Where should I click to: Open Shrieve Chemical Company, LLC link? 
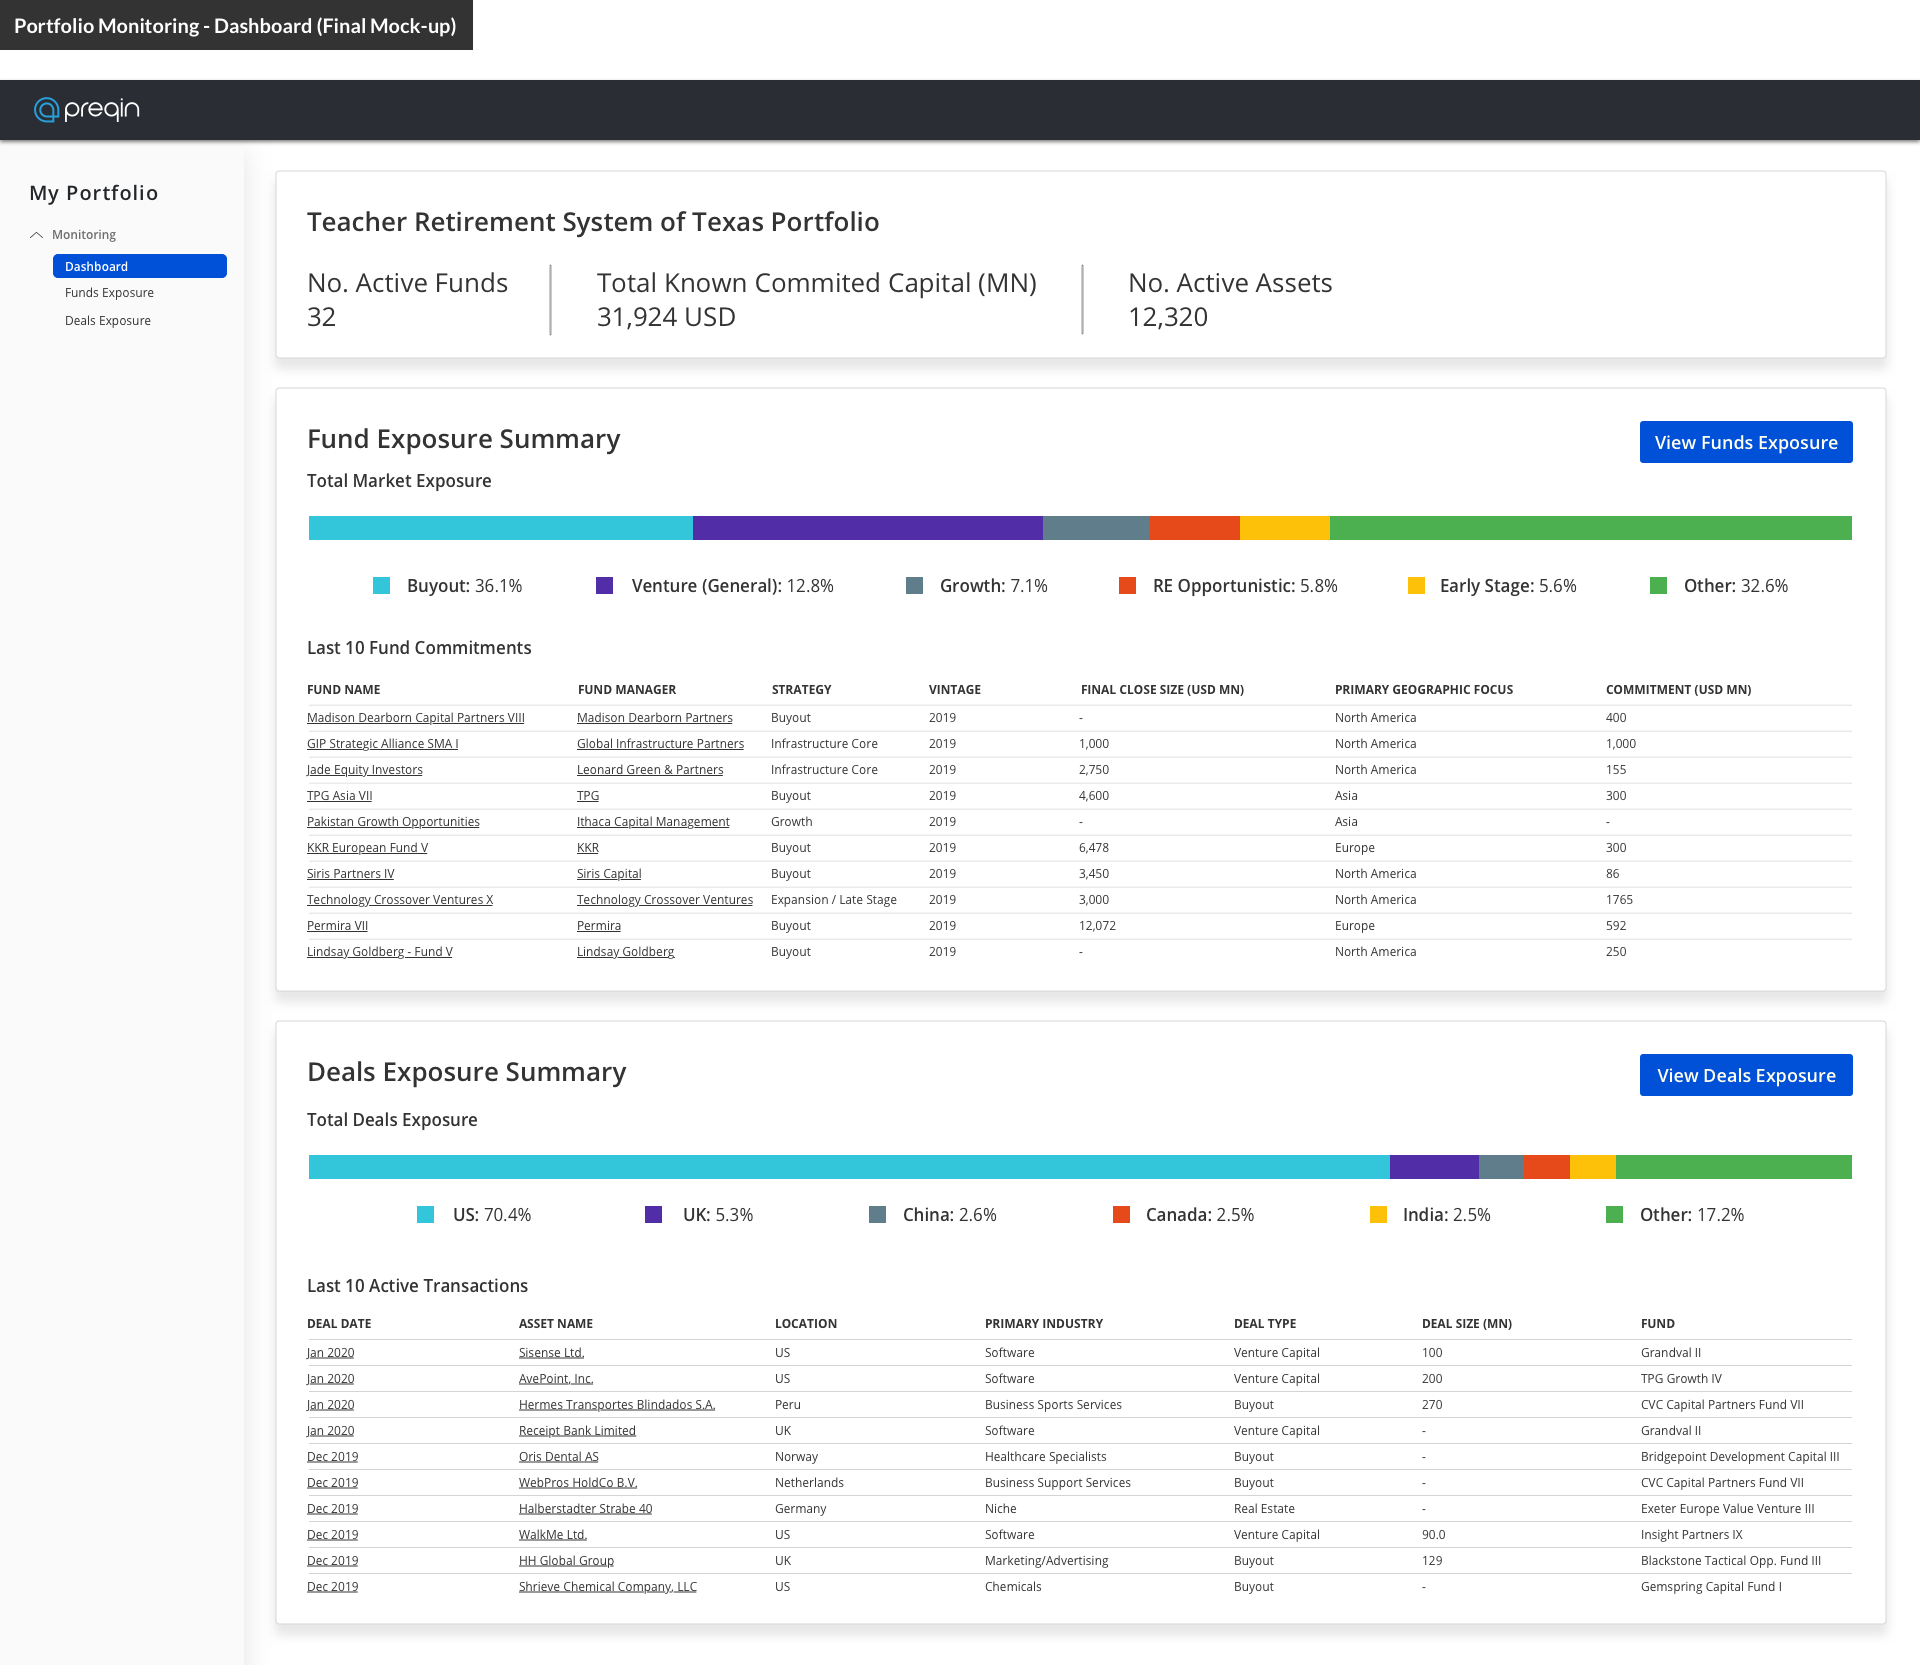point(608,1587)
